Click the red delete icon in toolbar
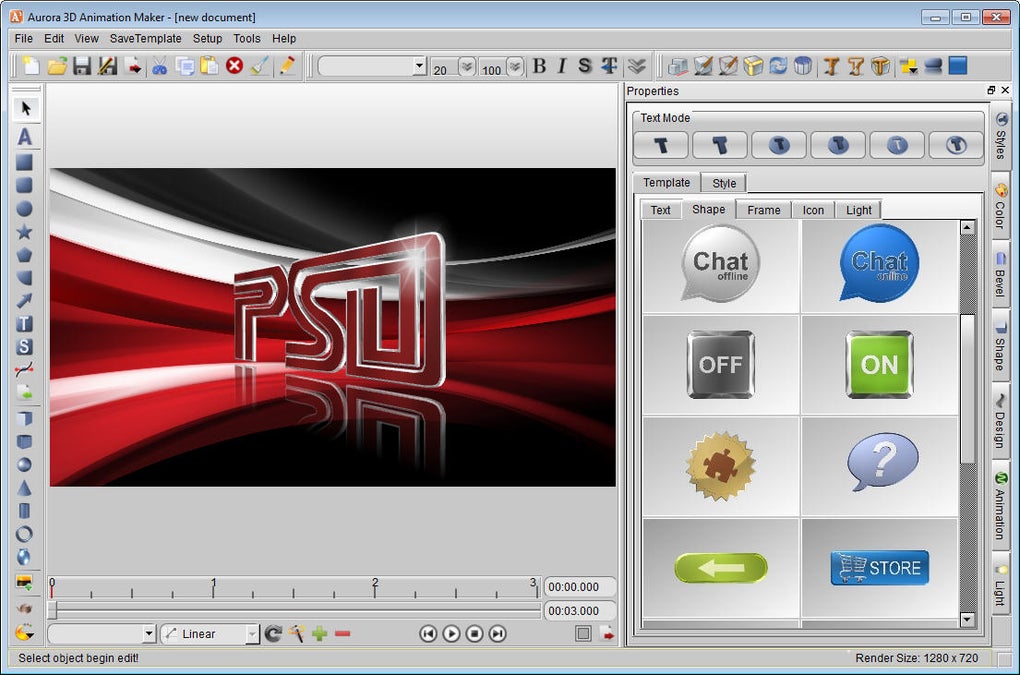The width and height of the screenshot is (1020, 675). [x=234, y=66]
